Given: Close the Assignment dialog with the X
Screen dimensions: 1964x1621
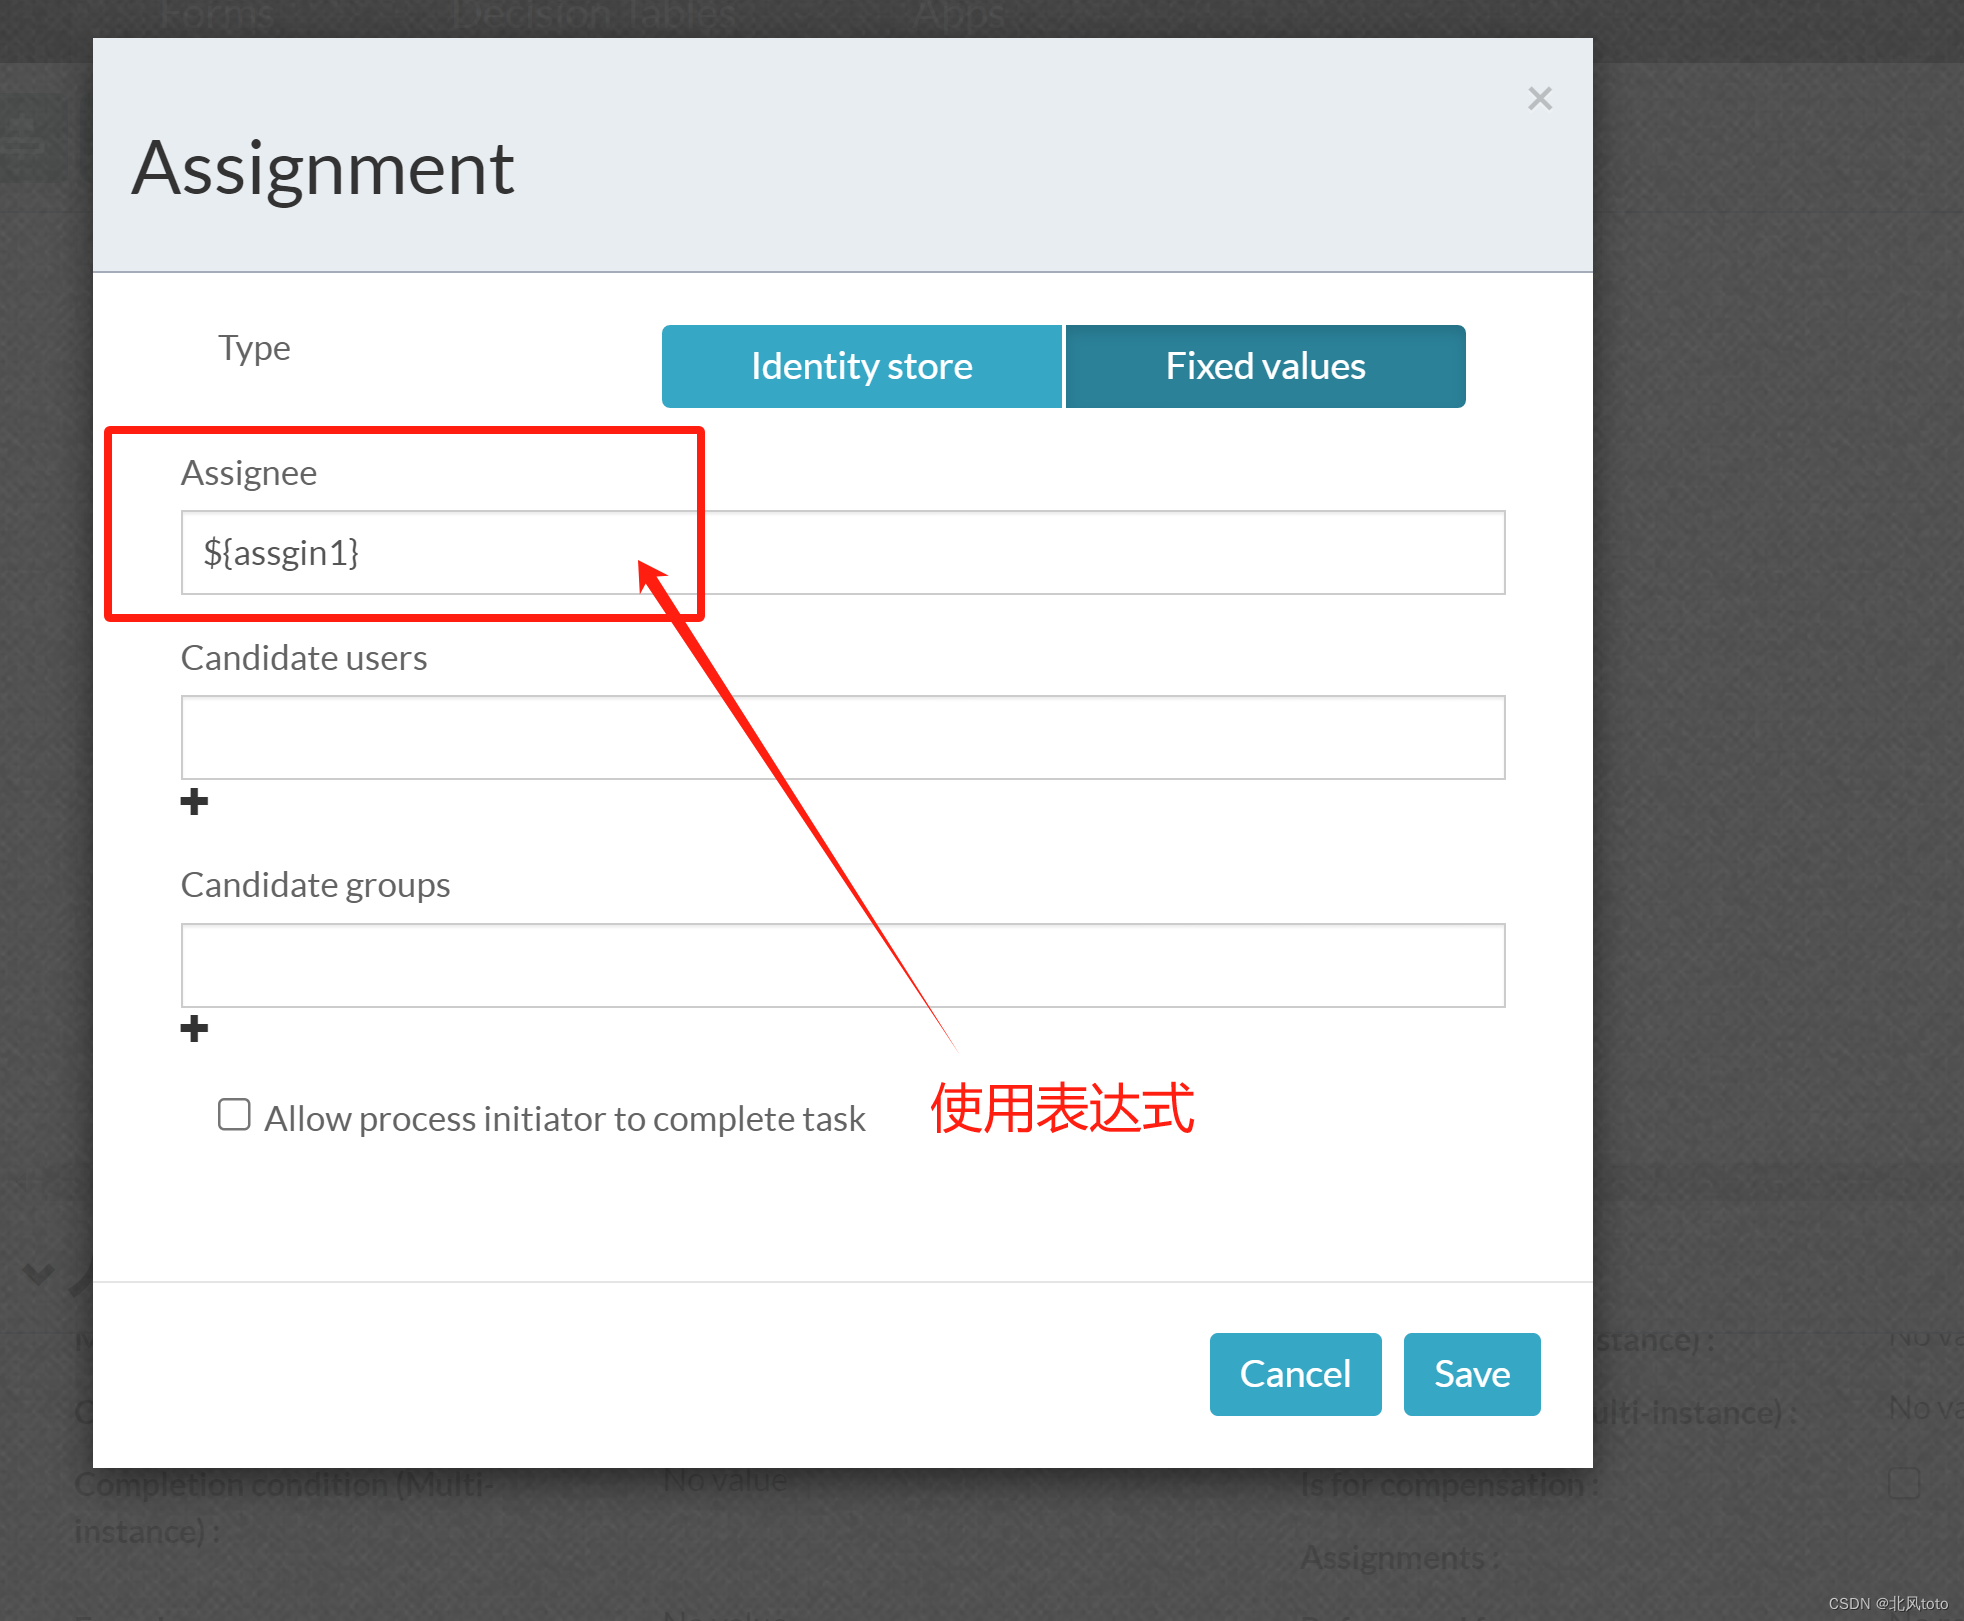Looking at the screenshot, I should [1539, 98].
